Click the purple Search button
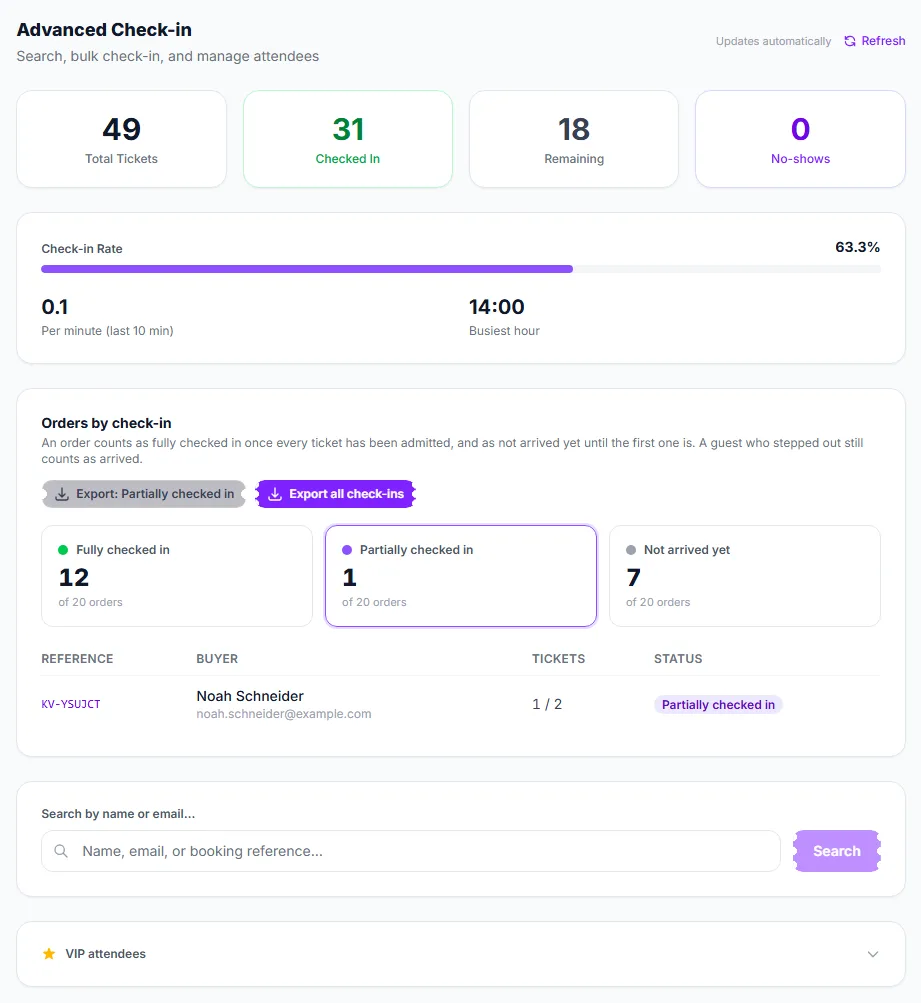 tap(837, 851)
